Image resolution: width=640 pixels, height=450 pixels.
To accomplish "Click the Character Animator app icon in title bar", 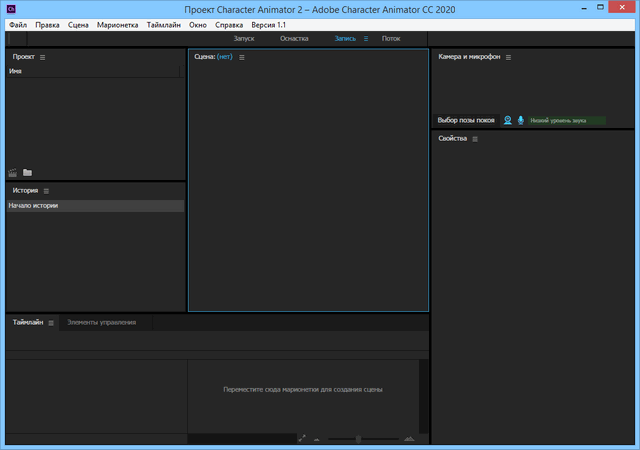I will point(10,8).
